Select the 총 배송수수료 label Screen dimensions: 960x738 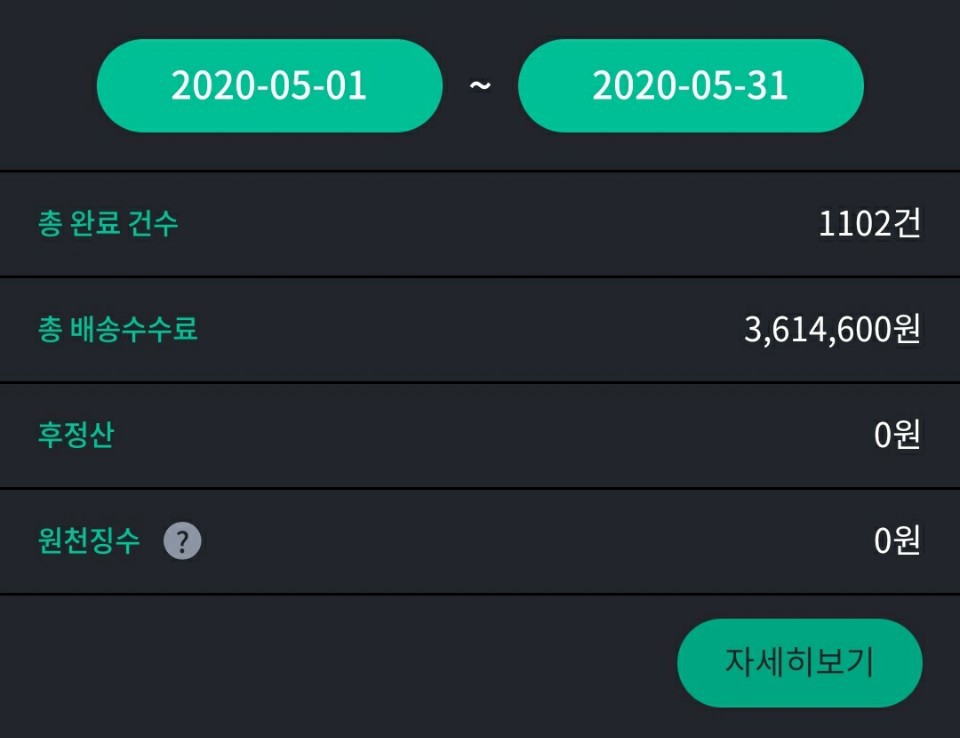118,329
